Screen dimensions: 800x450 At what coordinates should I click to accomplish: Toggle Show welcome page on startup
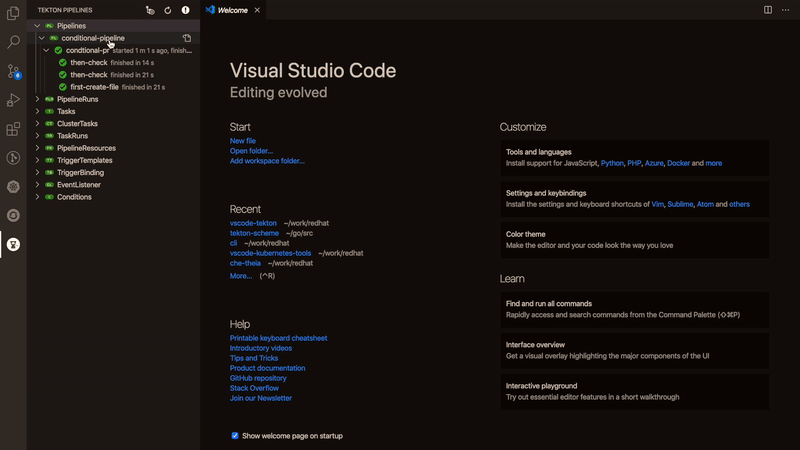235,436
